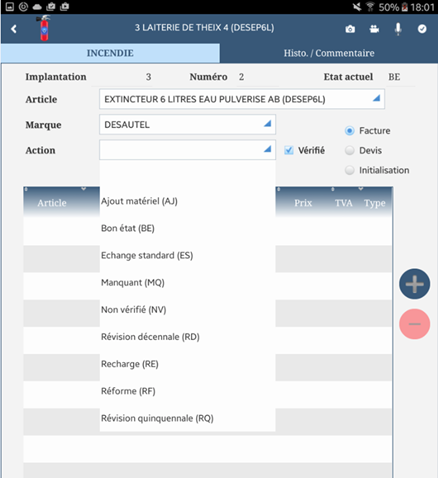The height and width of the screenshot is (478, 438).
Task: Select Echange standard (ES) entry
Action: [x=147, y=255]
